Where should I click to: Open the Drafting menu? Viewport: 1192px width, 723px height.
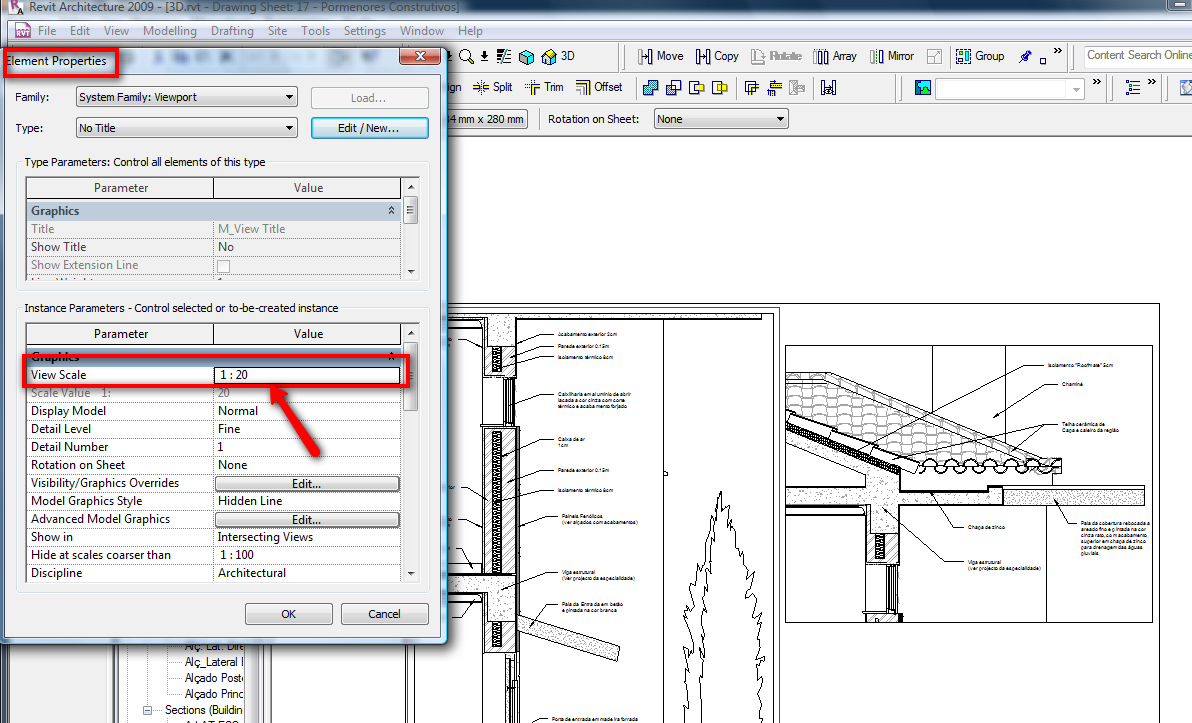232,31
